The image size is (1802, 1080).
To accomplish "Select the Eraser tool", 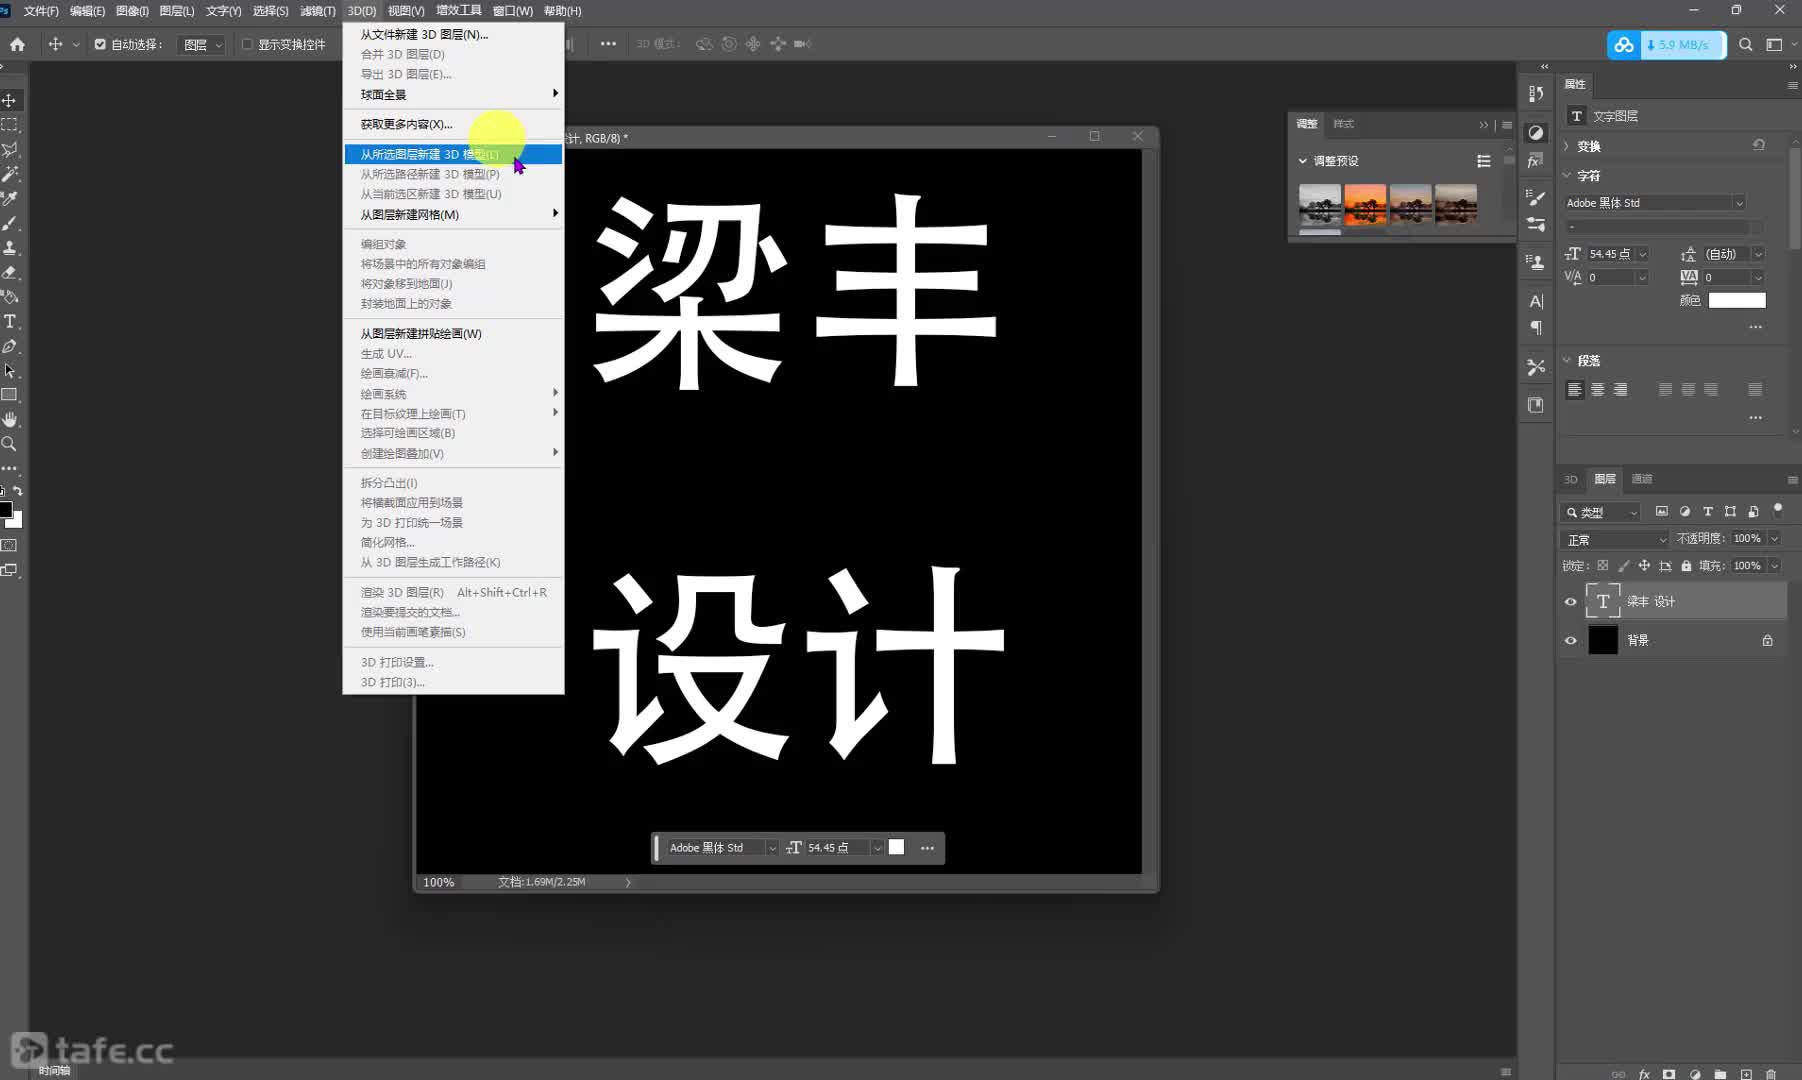I will click(10, 272).
